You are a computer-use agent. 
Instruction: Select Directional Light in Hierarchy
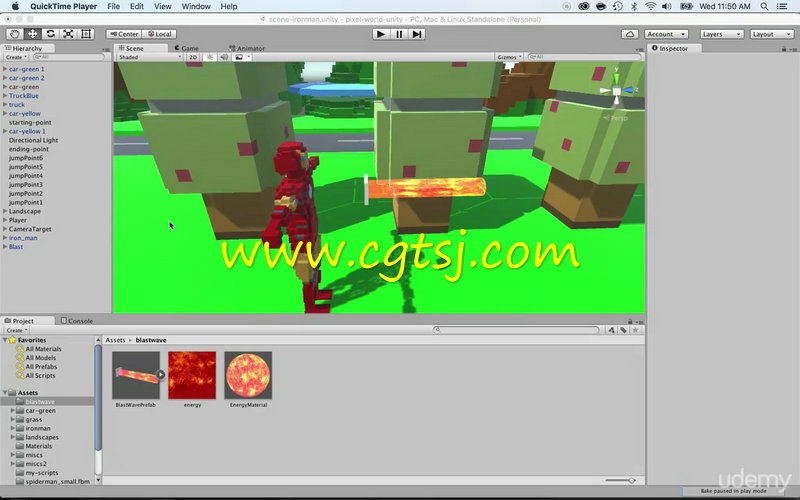34,140
